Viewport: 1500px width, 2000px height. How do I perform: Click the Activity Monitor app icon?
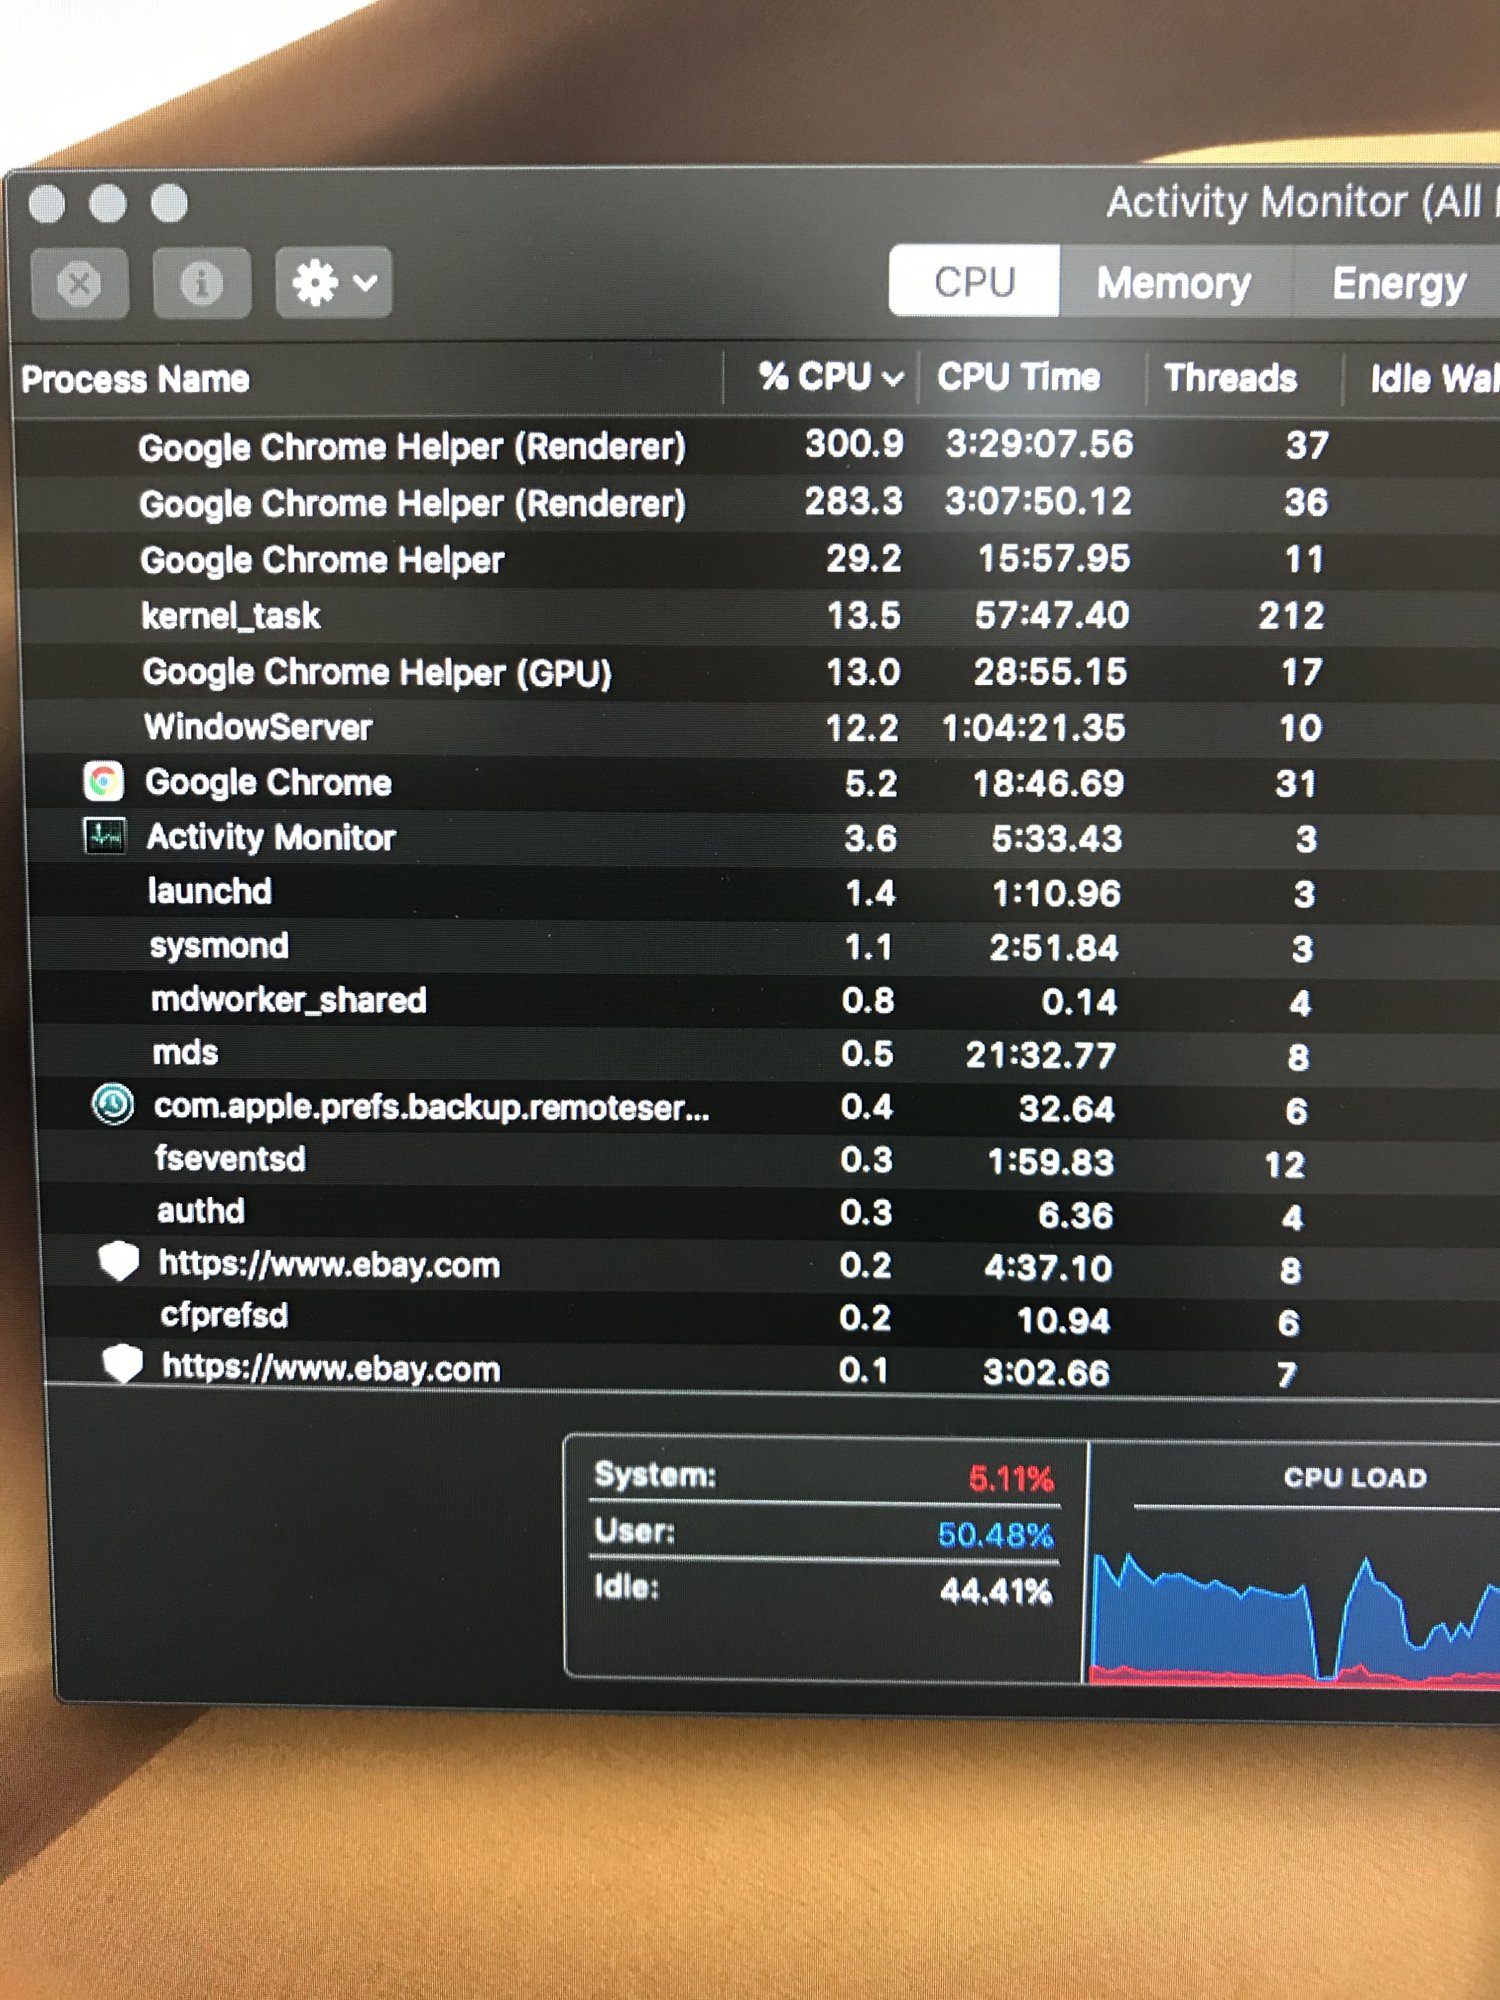(x=105, y=836)
